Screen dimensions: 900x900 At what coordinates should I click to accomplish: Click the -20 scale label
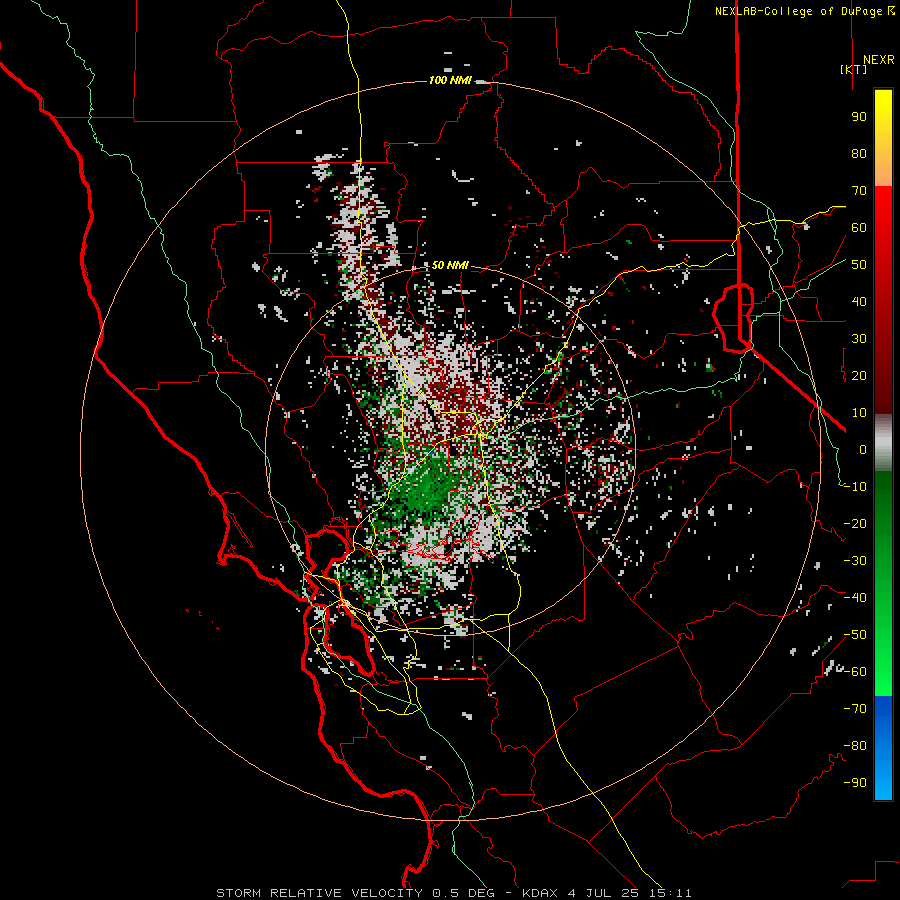click(x=855, y=524)
